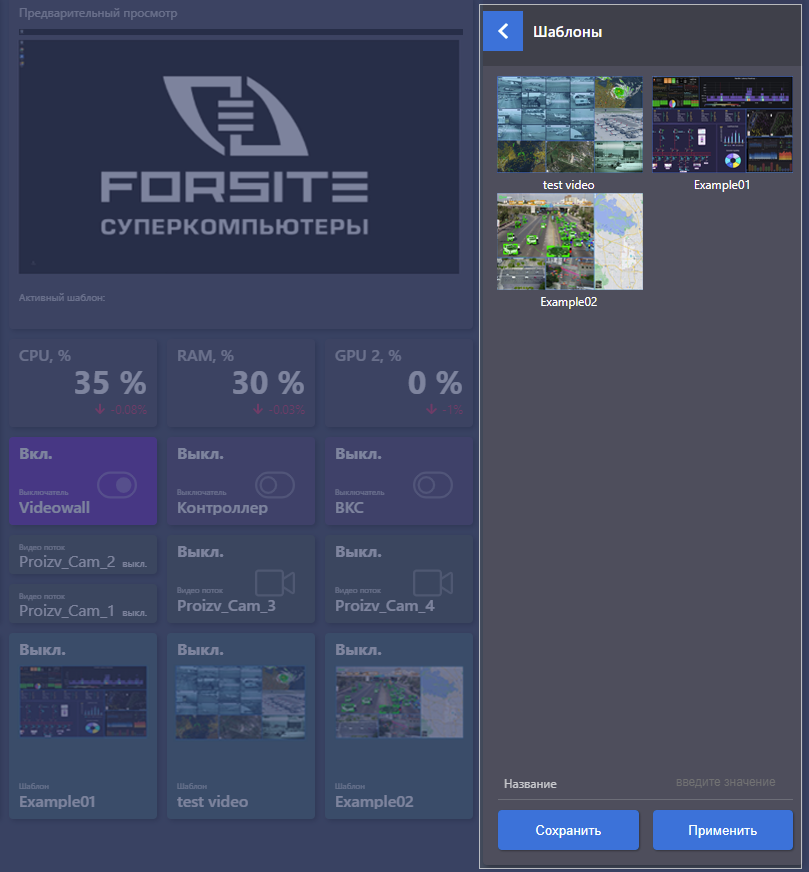This screenshot has height=872, width=809.
Task: Click the 35 % CPU value
Action: [x=110, y=383]
